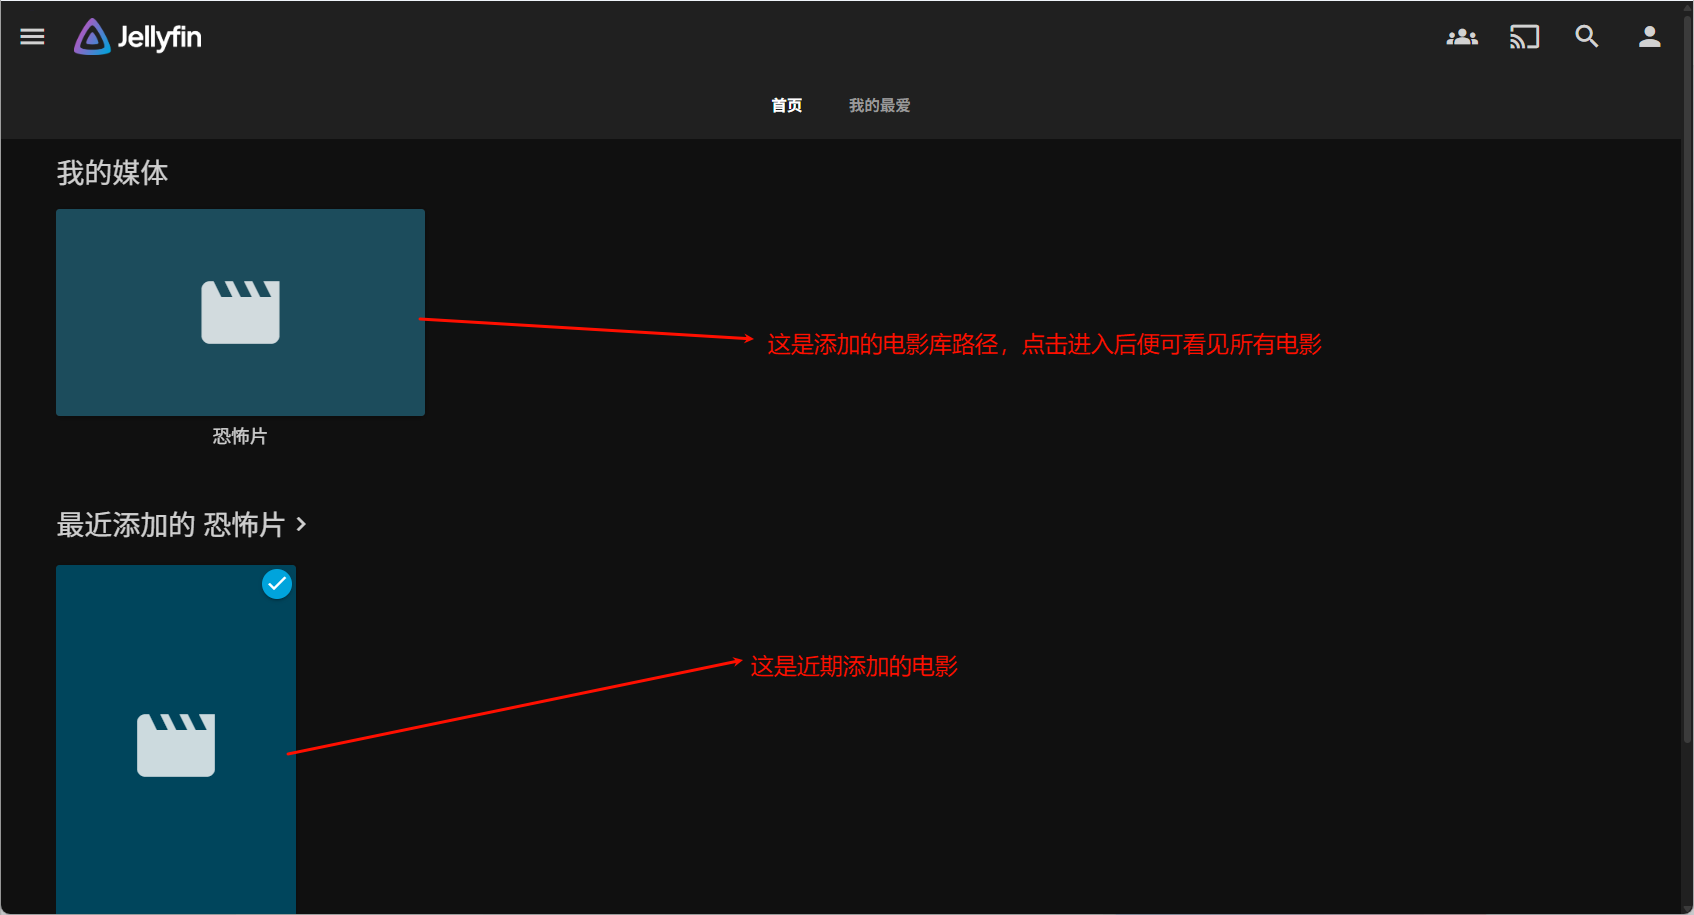Expand the 最近添加的 恐怖片 chevron arrow
Viewport: 1694px width, 915px height.
pos(301,524)
